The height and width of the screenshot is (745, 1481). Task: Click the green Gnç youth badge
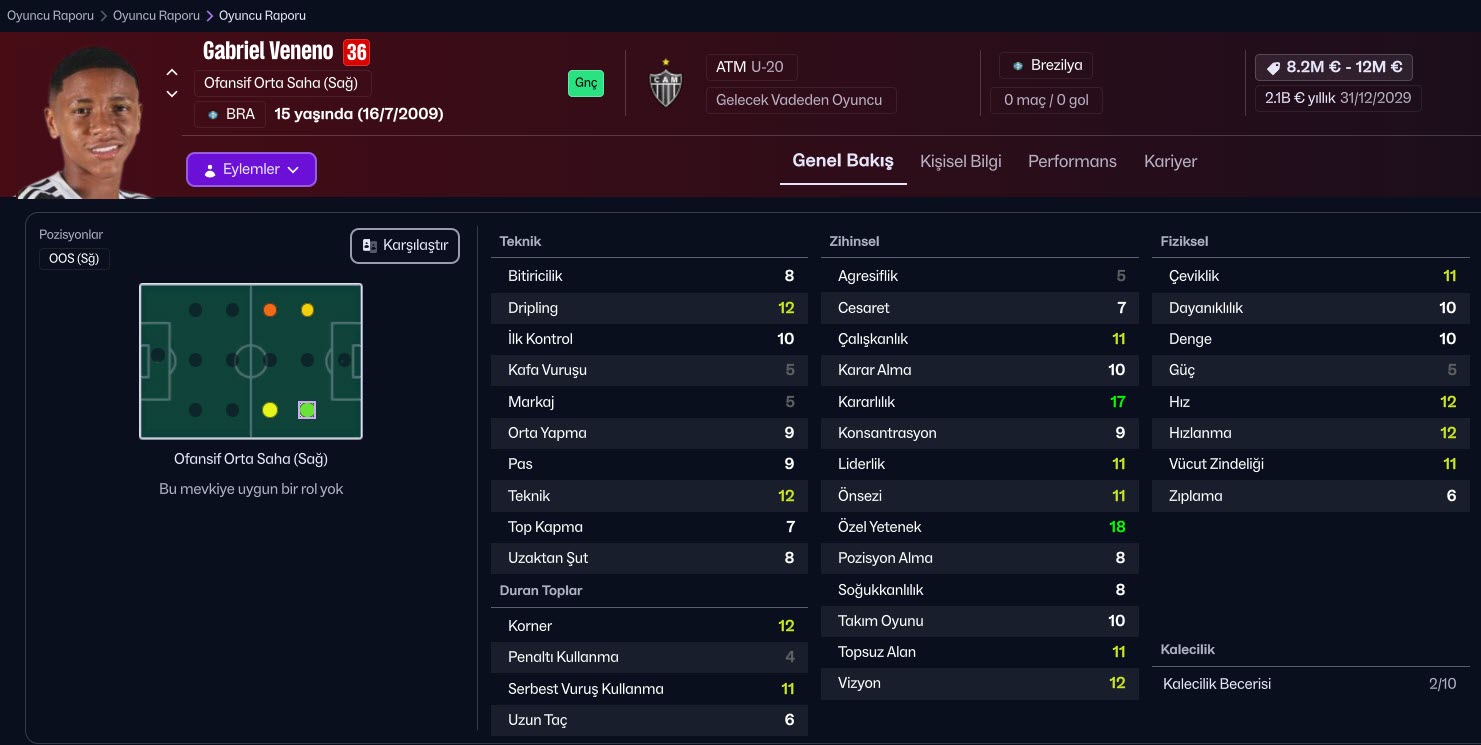(x=586, y=83)
